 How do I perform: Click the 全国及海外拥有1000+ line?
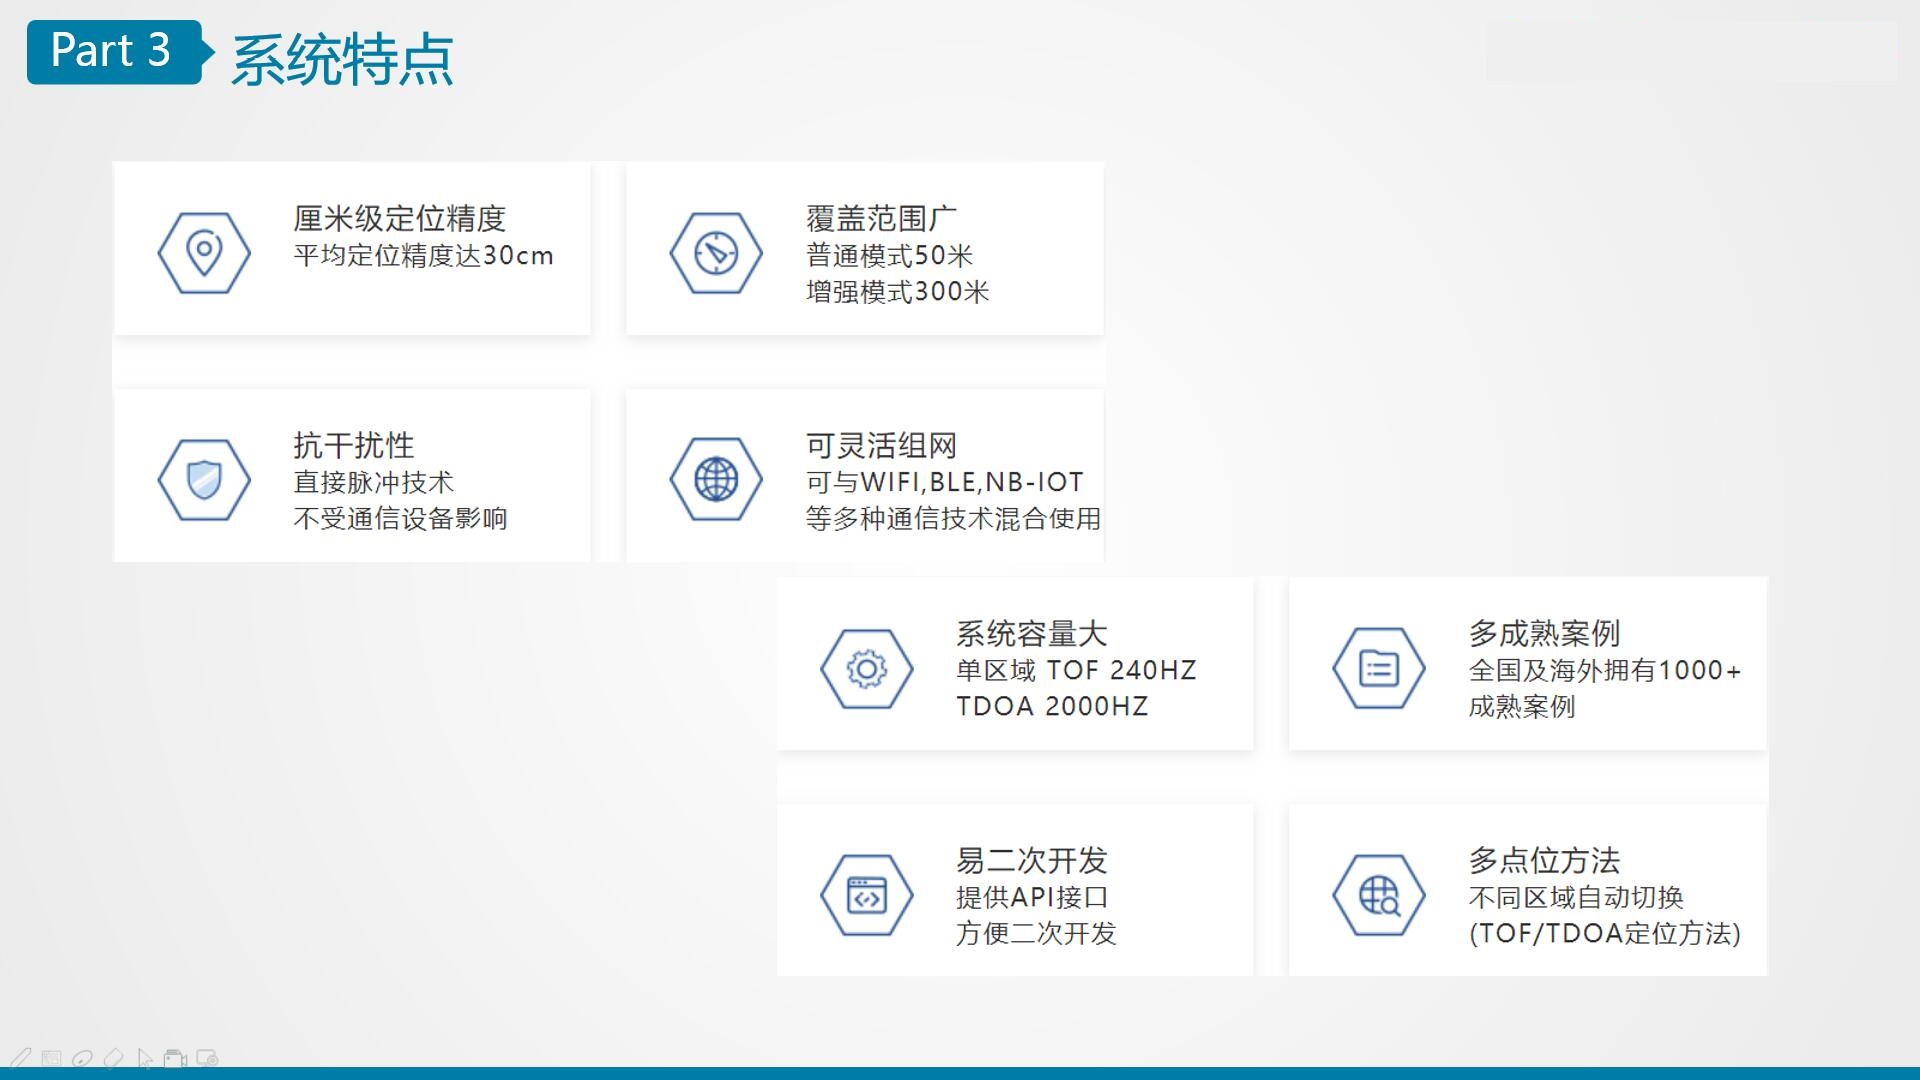1605,670
